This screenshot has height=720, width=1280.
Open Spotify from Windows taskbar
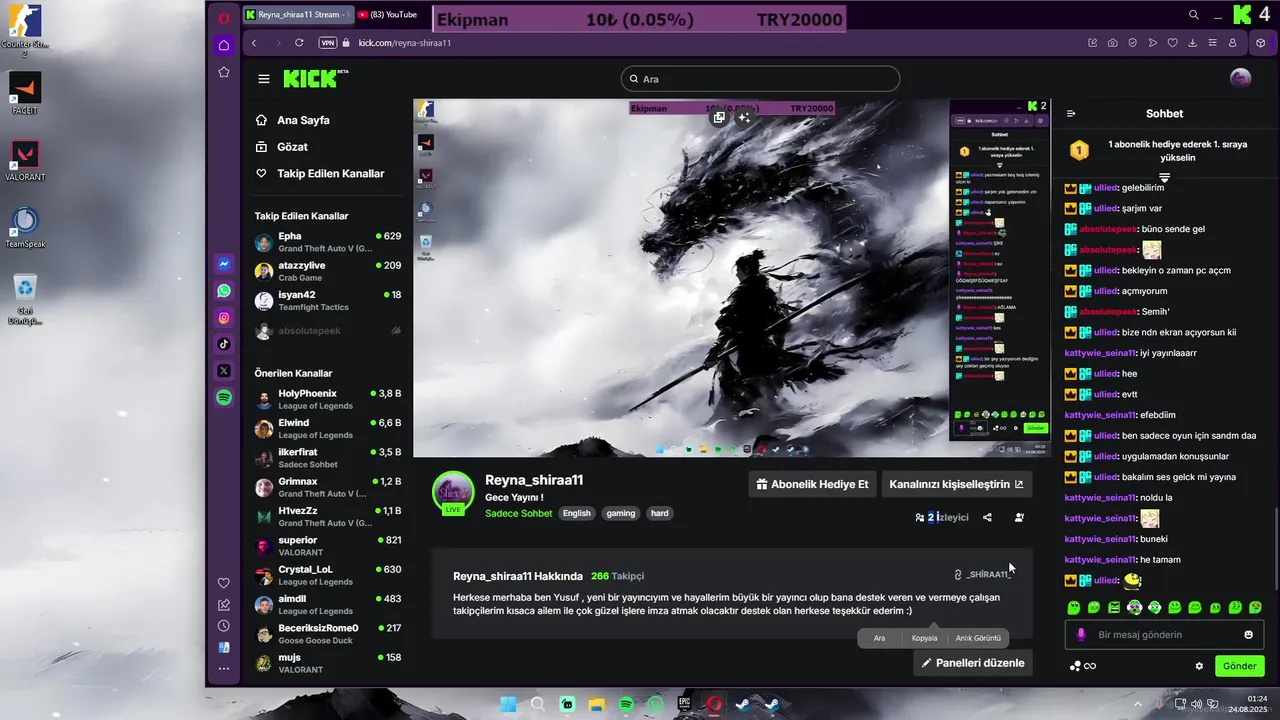tap(626, 704)
